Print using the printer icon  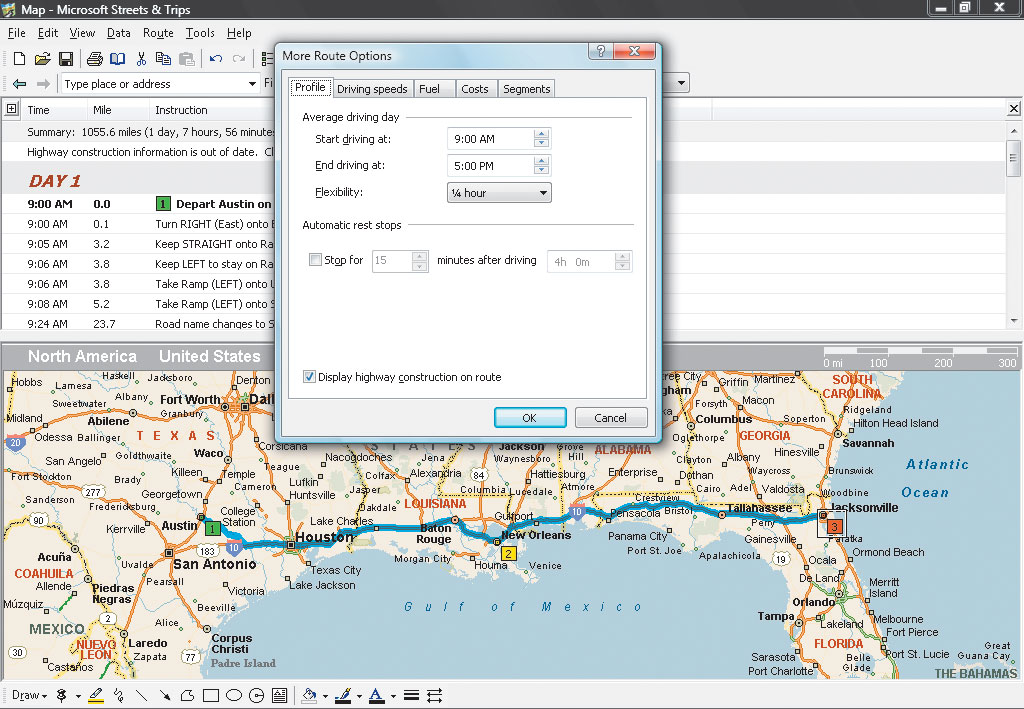point(95,59)
